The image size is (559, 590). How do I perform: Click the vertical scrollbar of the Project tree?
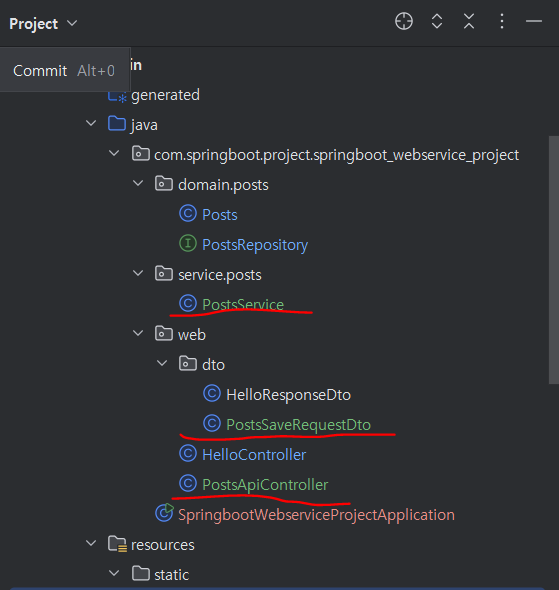coord(554,260)
